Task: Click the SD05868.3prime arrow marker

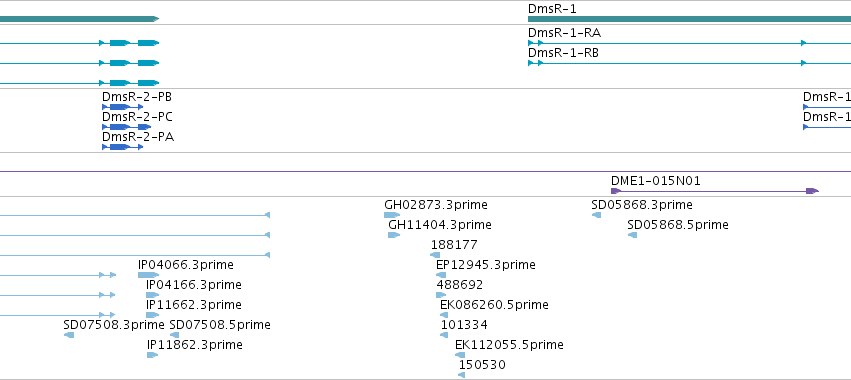Action: click(x=596, y=216)
